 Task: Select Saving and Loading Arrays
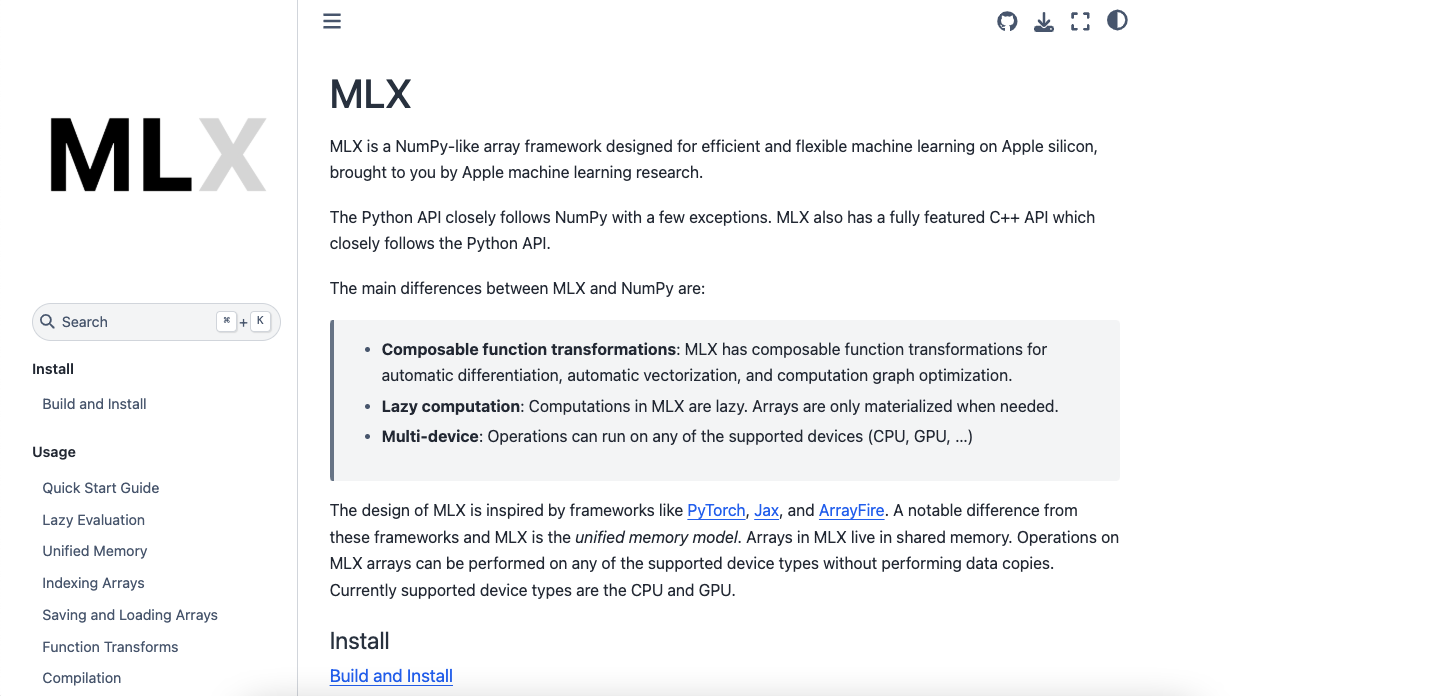[x=130, y=615]
